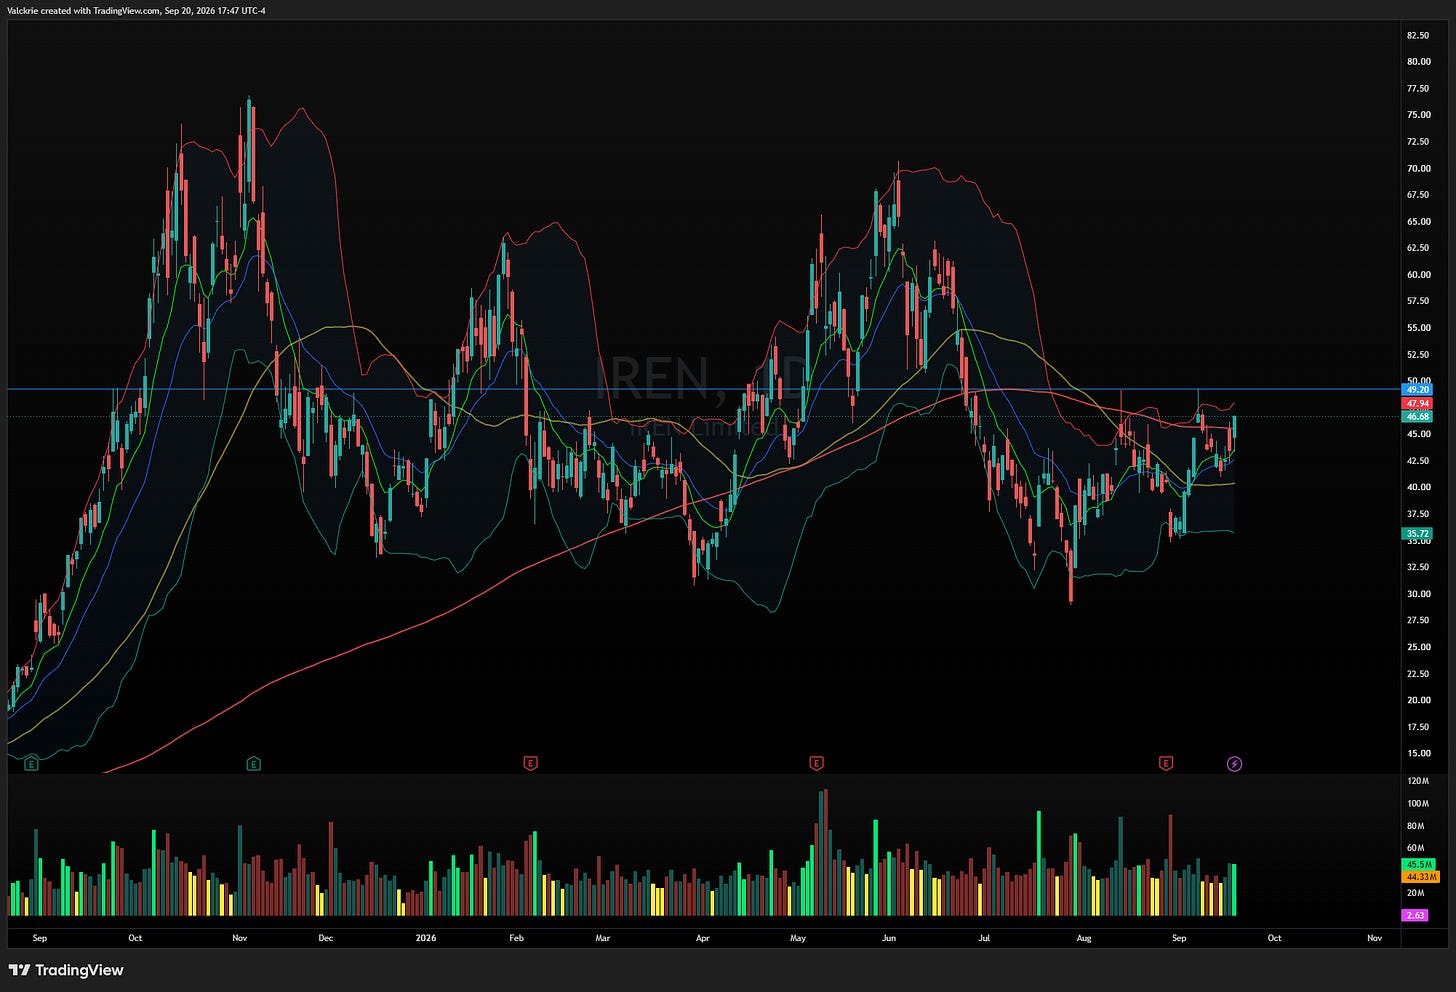Click the magenta 2.63 indicator label
Image resolution: width=1456 pixels, height=992 pixels.
click(x=1416, y=915)
